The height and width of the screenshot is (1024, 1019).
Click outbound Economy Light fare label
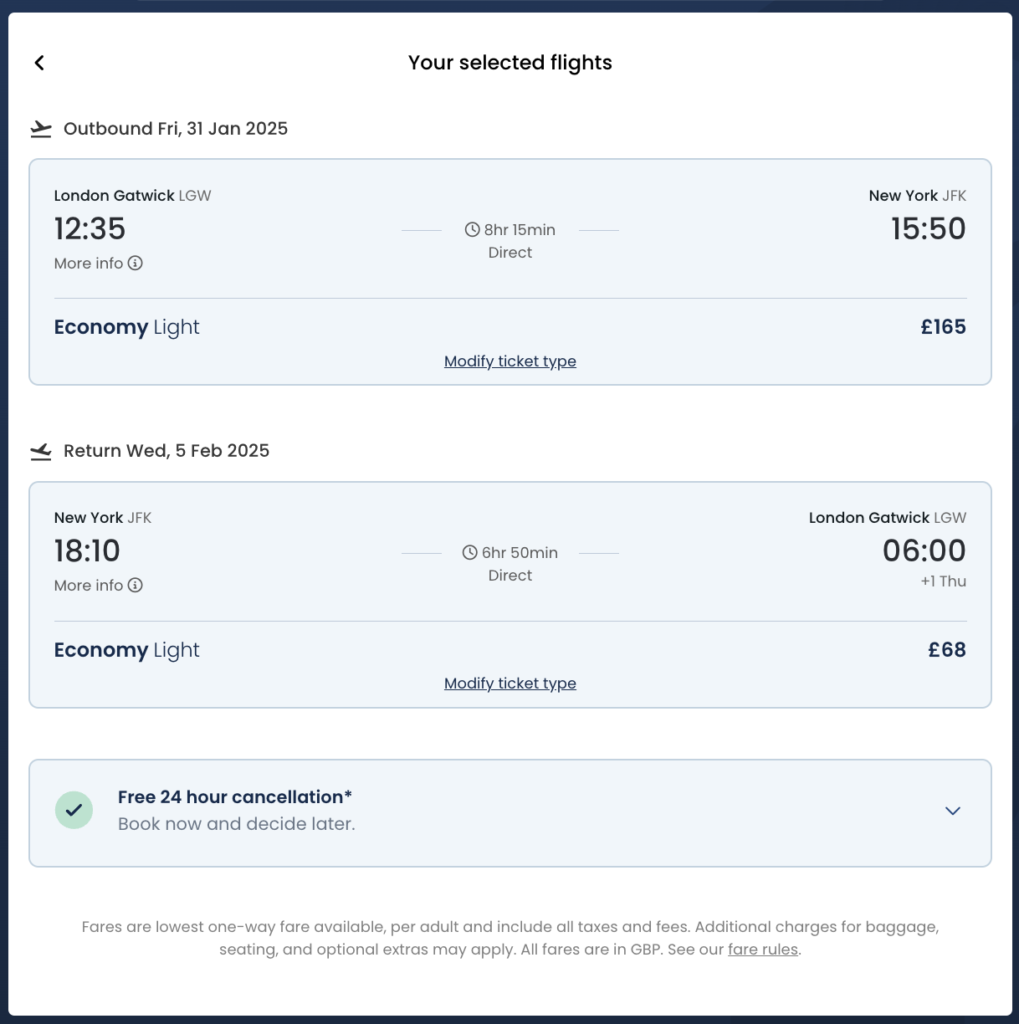[x=127, y=327]
